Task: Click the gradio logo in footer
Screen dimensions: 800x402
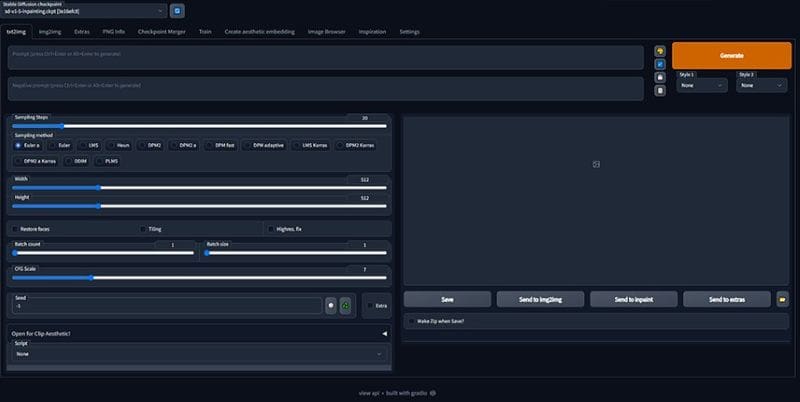Action: pos(433,393)
